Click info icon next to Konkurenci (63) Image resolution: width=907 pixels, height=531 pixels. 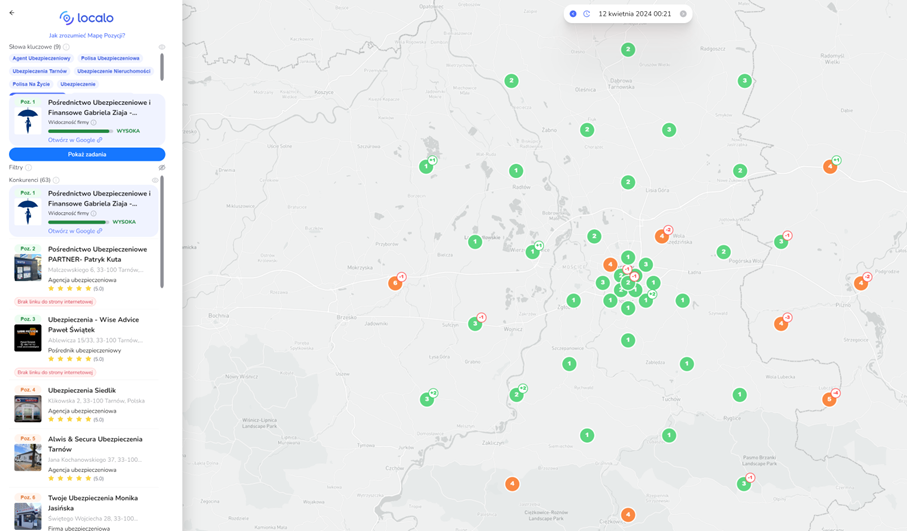point(56,181)
